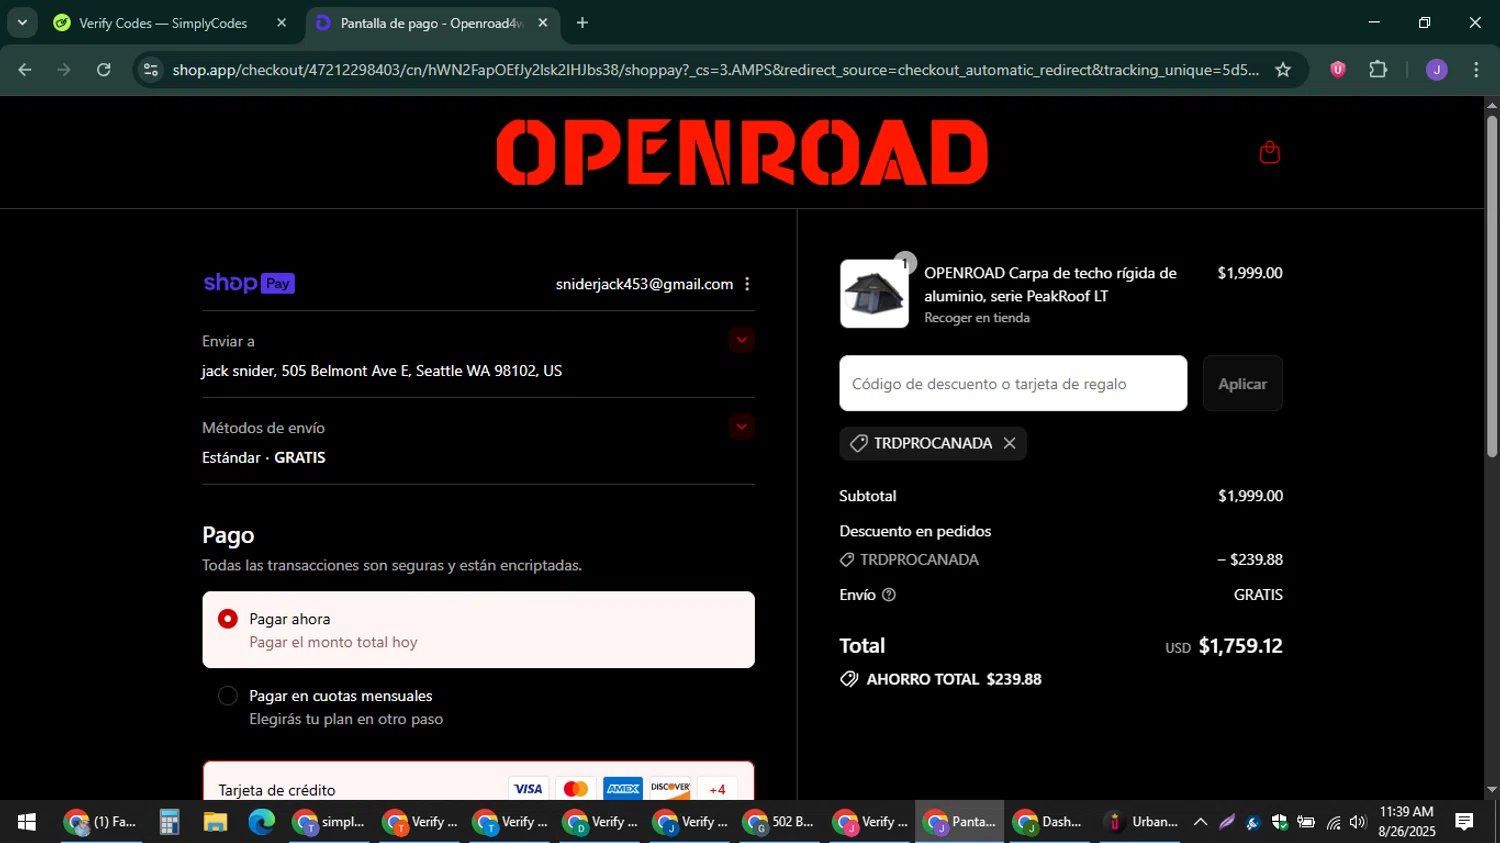Click the American Express card icon

pos(623,789)
